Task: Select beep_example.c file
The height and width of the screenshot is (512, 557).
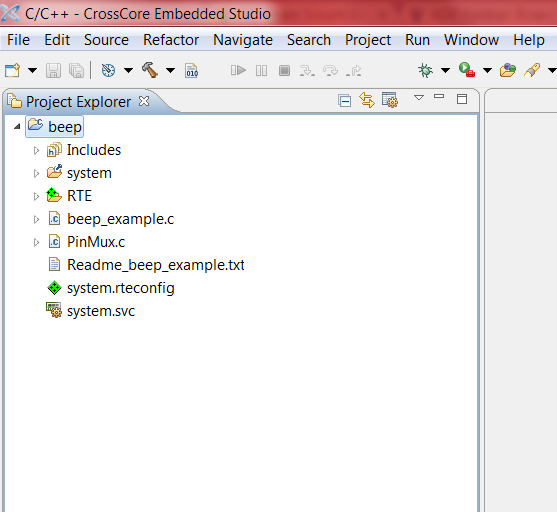Action: (x=111, y=219)
